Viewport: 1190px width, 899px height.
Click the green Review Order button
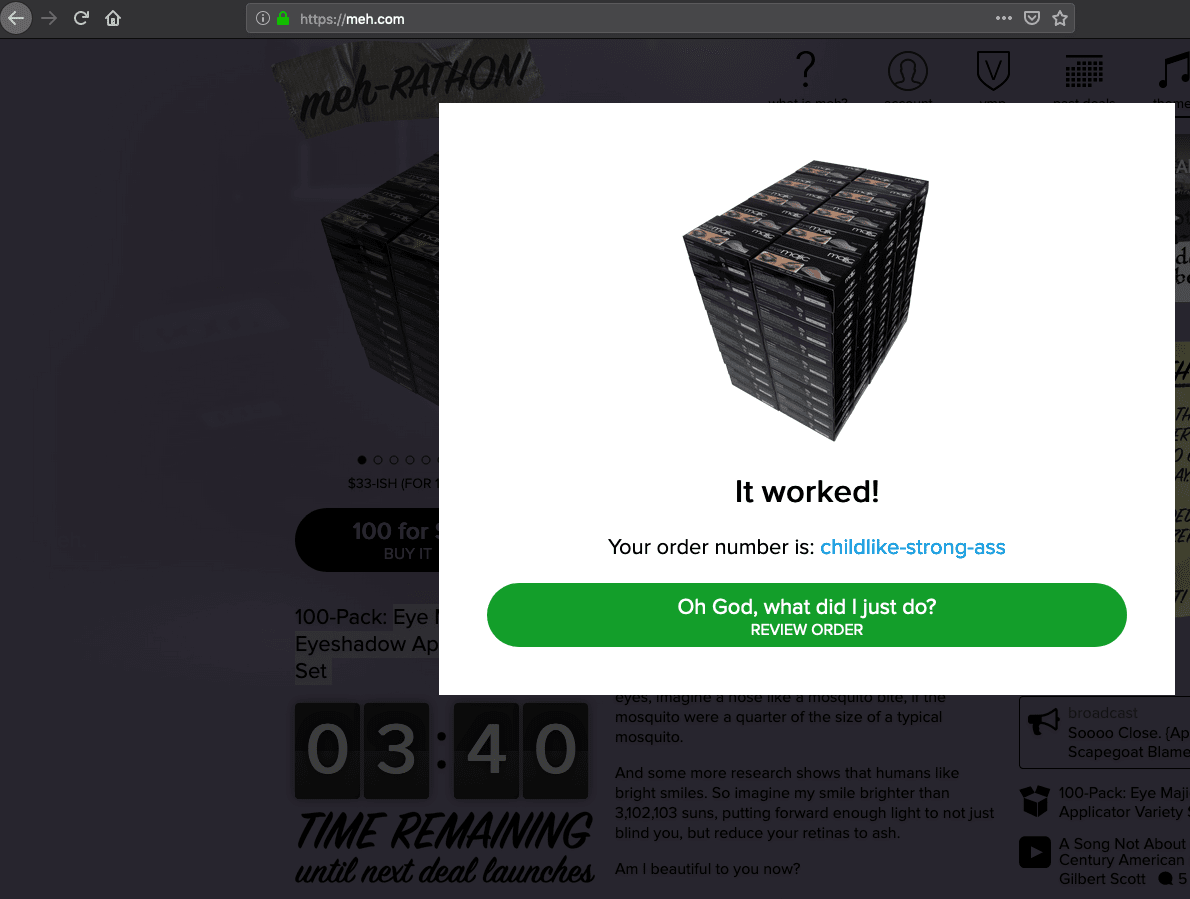coord(807,615)
